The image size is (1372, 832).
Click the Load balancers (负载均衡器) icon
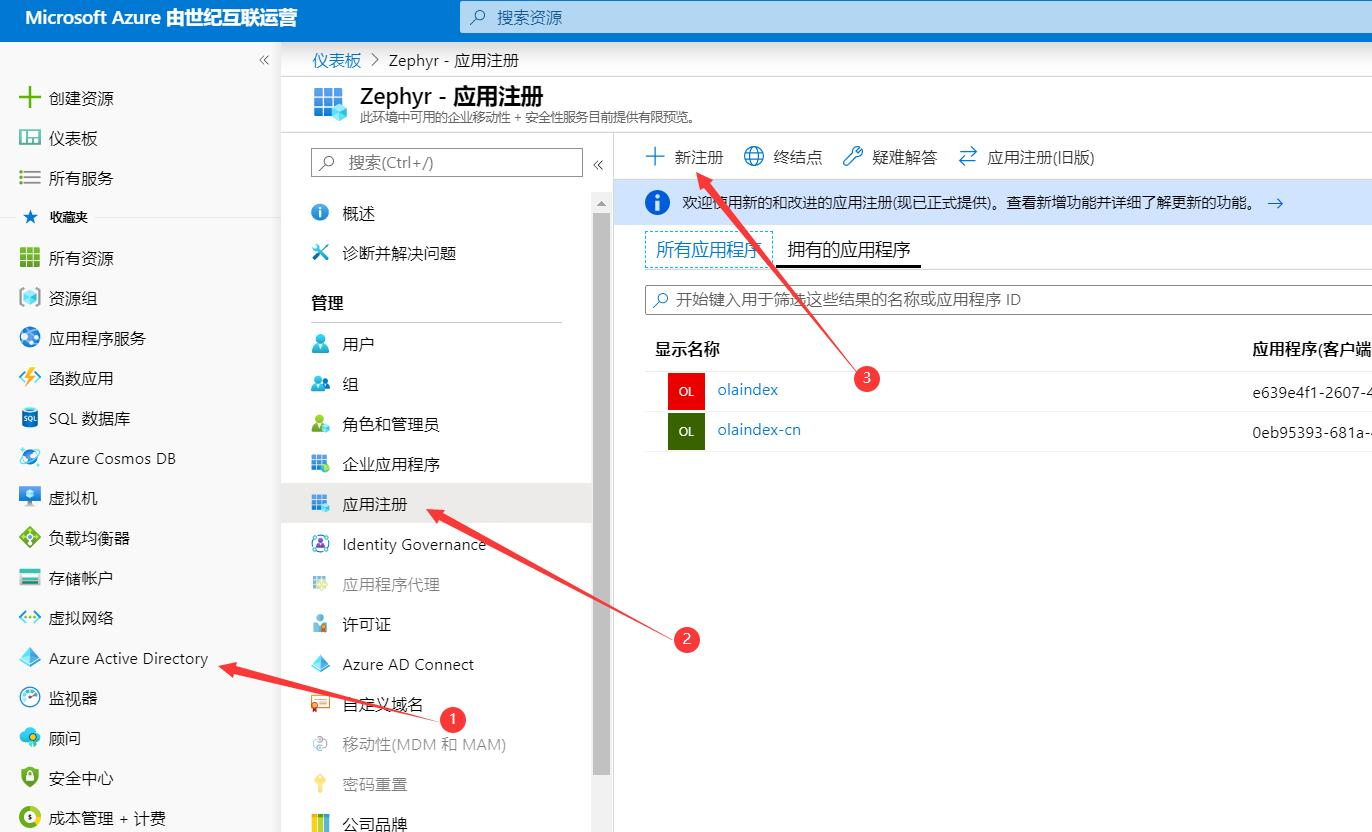[x=30, y=538]
